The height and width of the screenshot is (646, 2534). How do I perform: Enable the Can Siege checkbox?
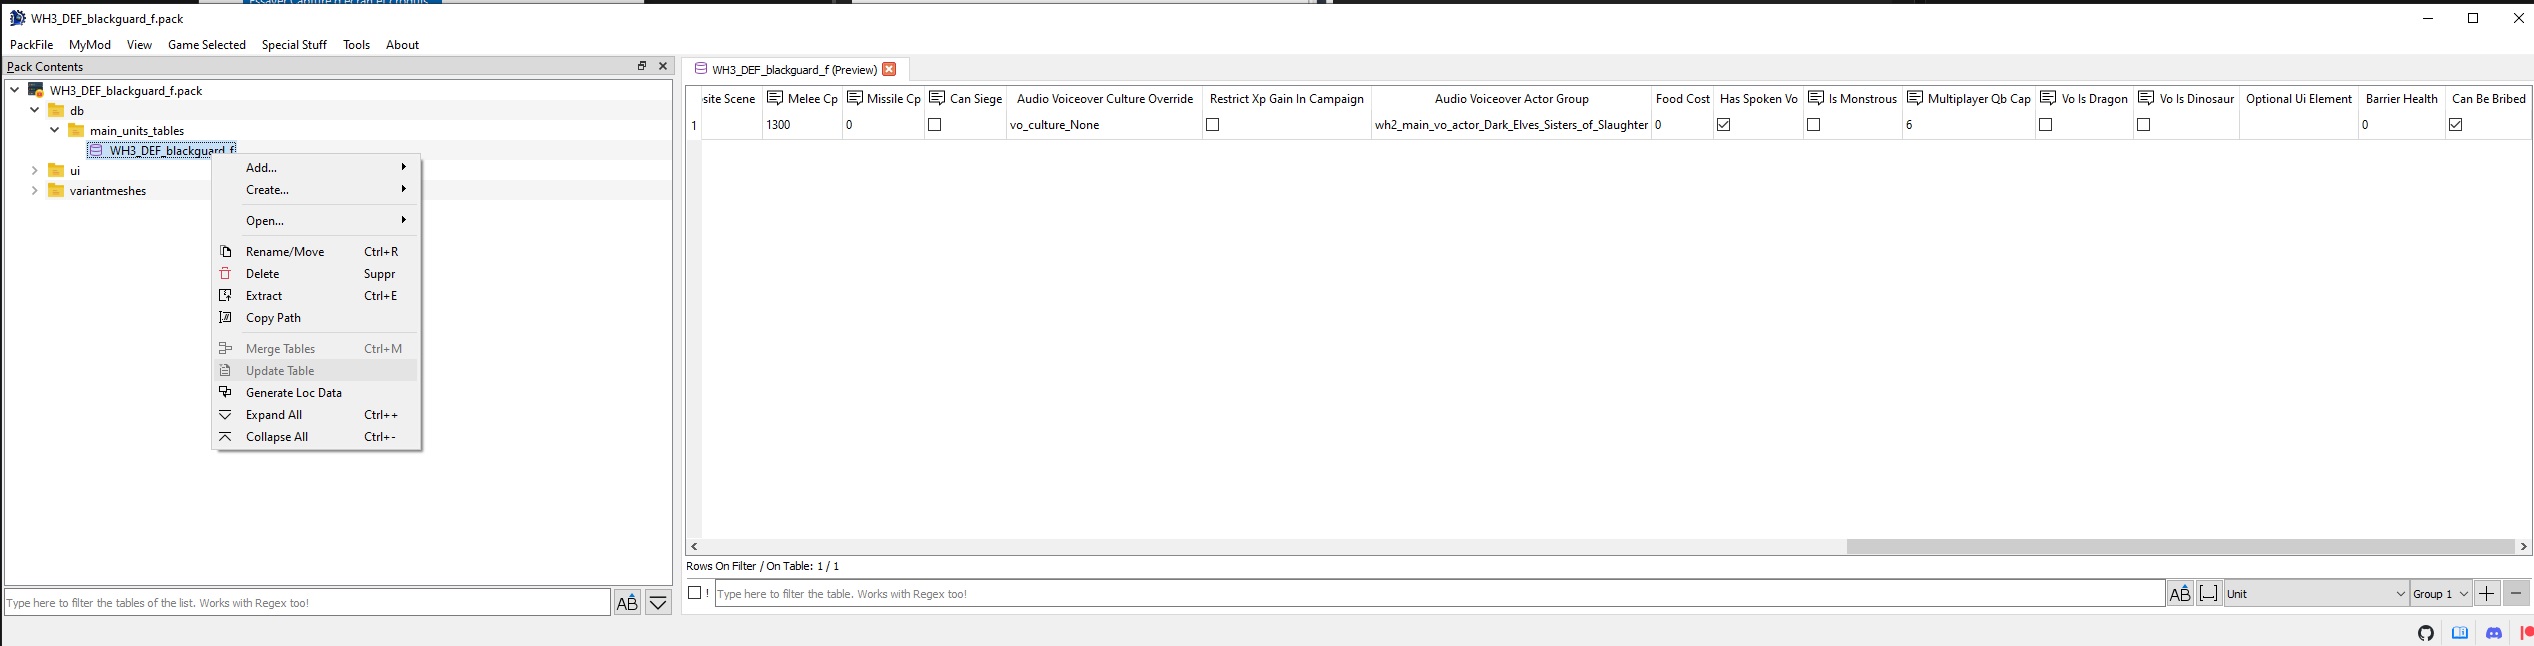coord(935,125)
